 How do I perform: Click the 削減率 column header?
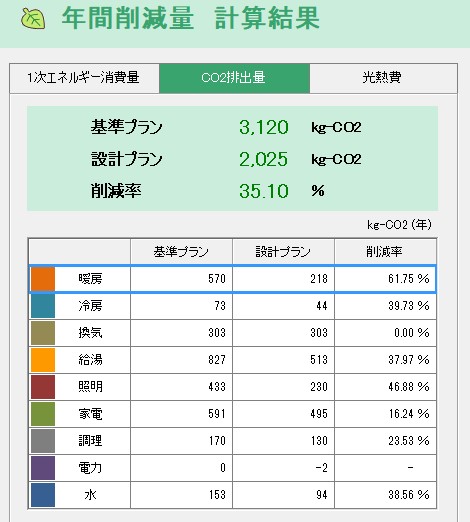[385, 252]
